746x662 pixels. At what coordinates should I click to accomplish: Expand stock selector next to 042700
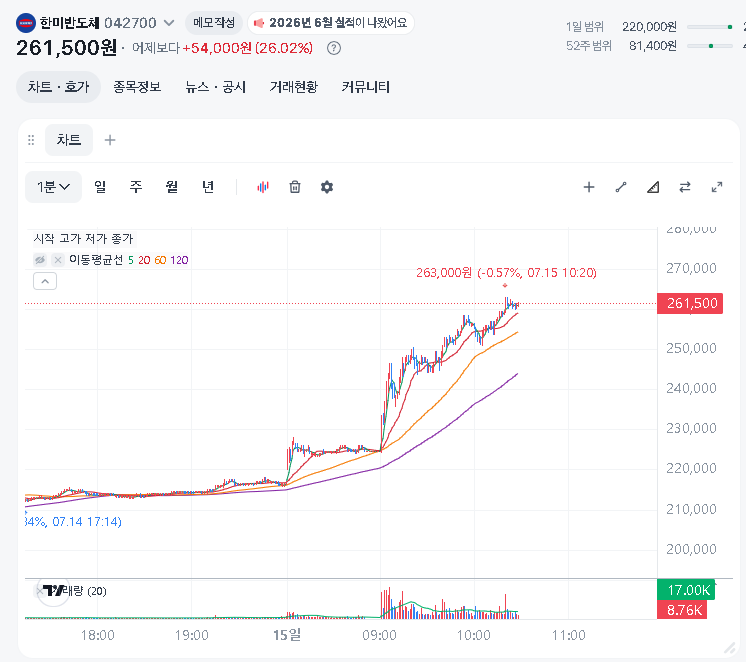coord(169,23)
